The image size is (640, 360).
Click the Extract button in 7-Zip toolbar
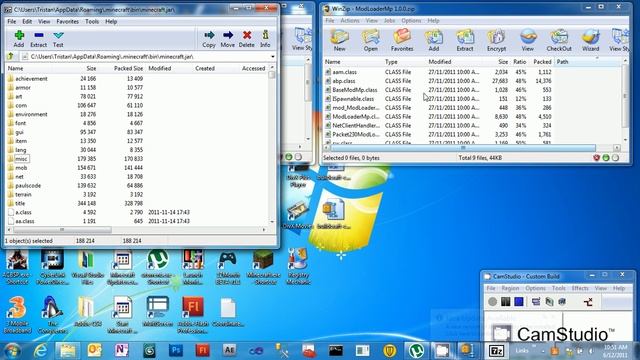pyautogui.click(x=38, y=39)
